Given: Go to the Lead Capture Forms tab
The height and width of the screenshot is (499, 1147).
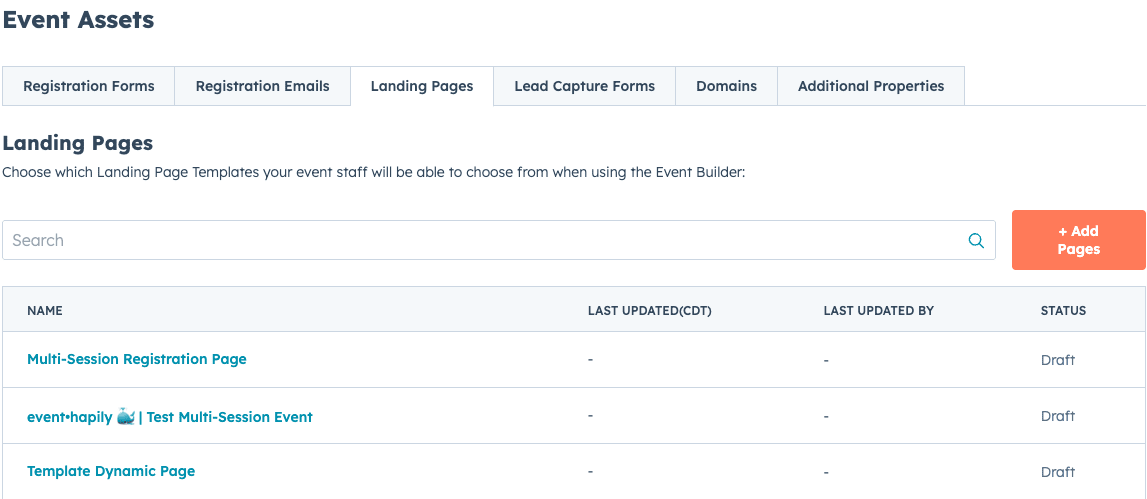Looking at the screenshot, I should pyautogui.click(x=584, y=86).
